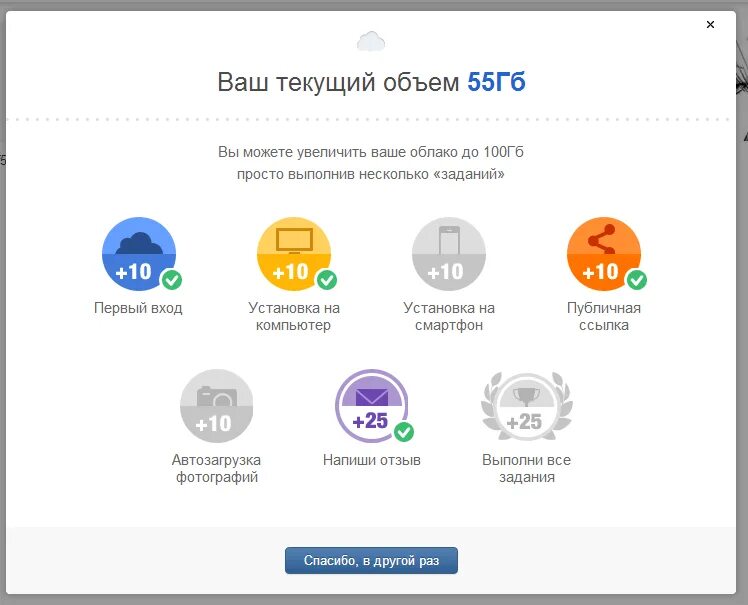Click the orange share 'Публичная ссылка' badge
748x605 pixels.
pos(604,254)
